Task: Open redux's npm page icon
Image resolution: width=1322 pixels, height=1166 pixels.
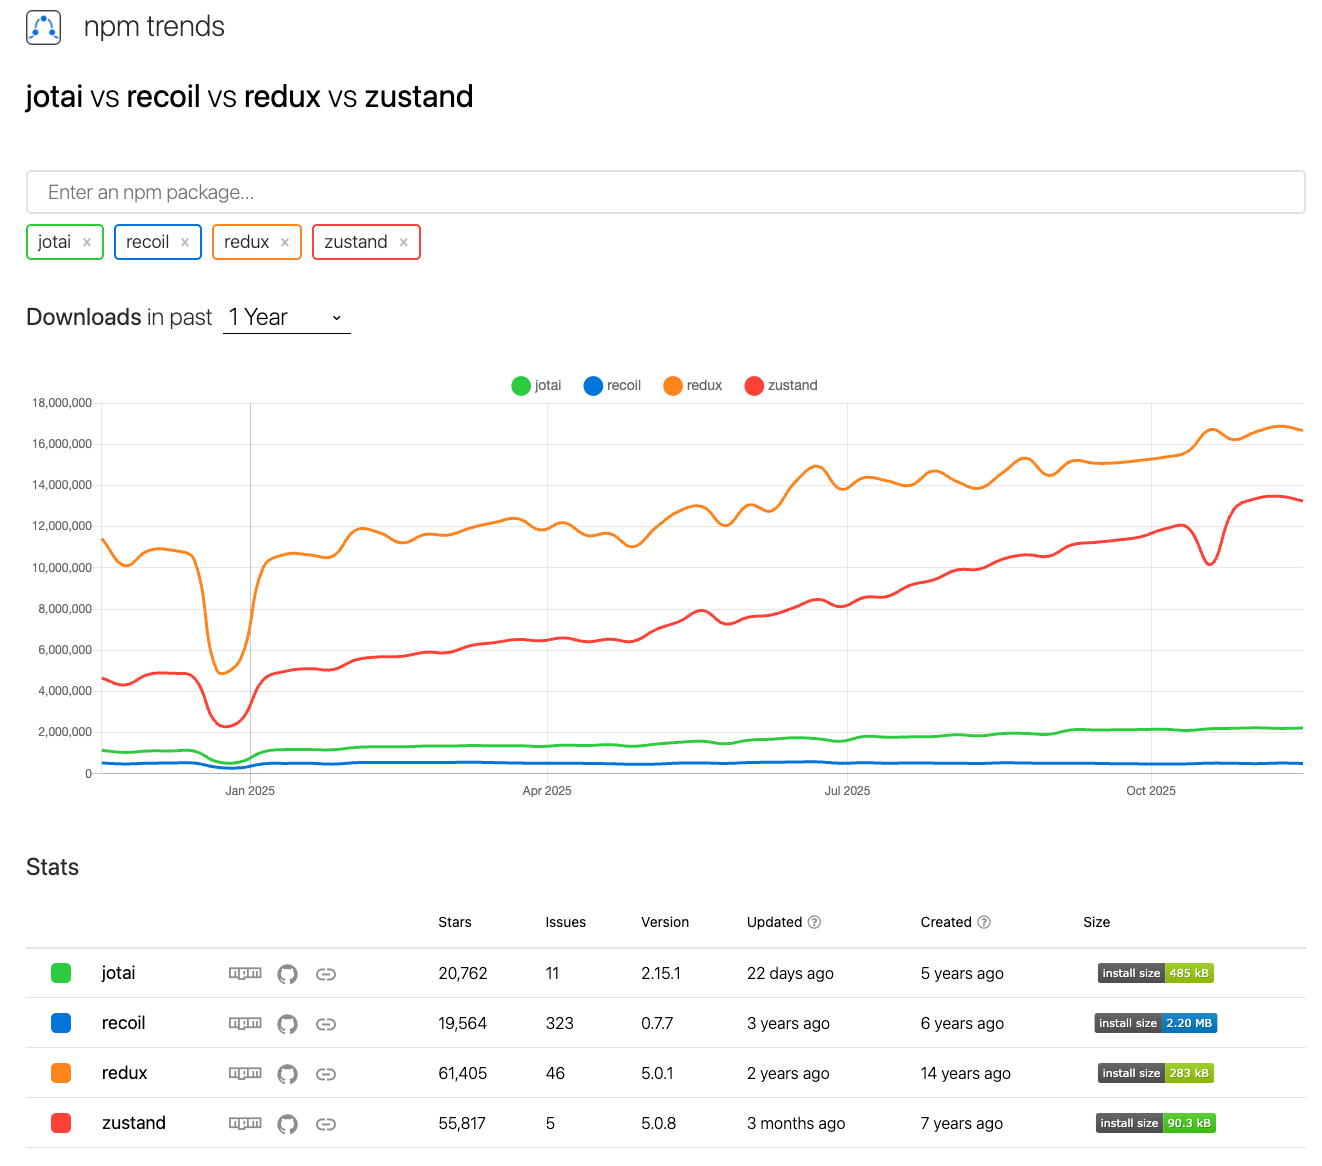Action: pos(245,1073)
